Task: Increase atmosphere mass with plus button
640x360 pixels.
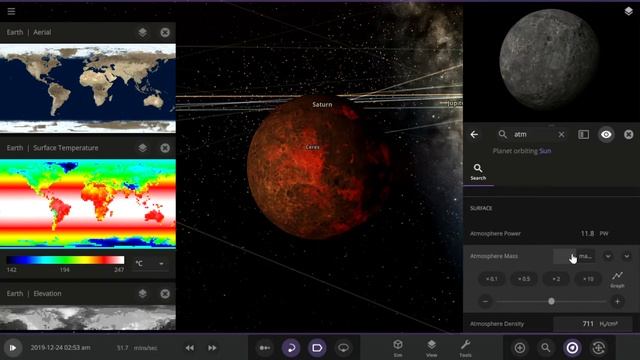Action: point(617,302)
